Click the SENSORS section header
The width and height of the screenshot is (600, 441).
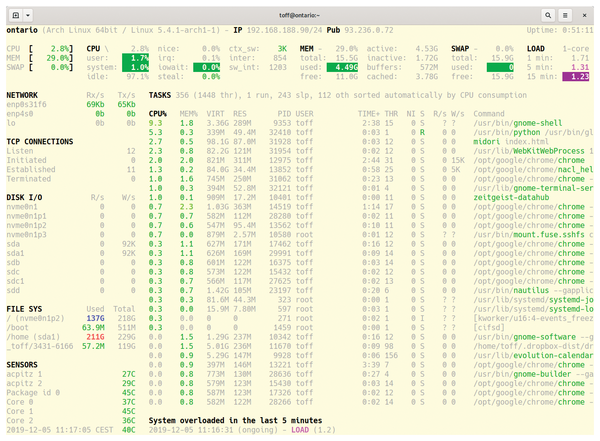click(22, 365)
